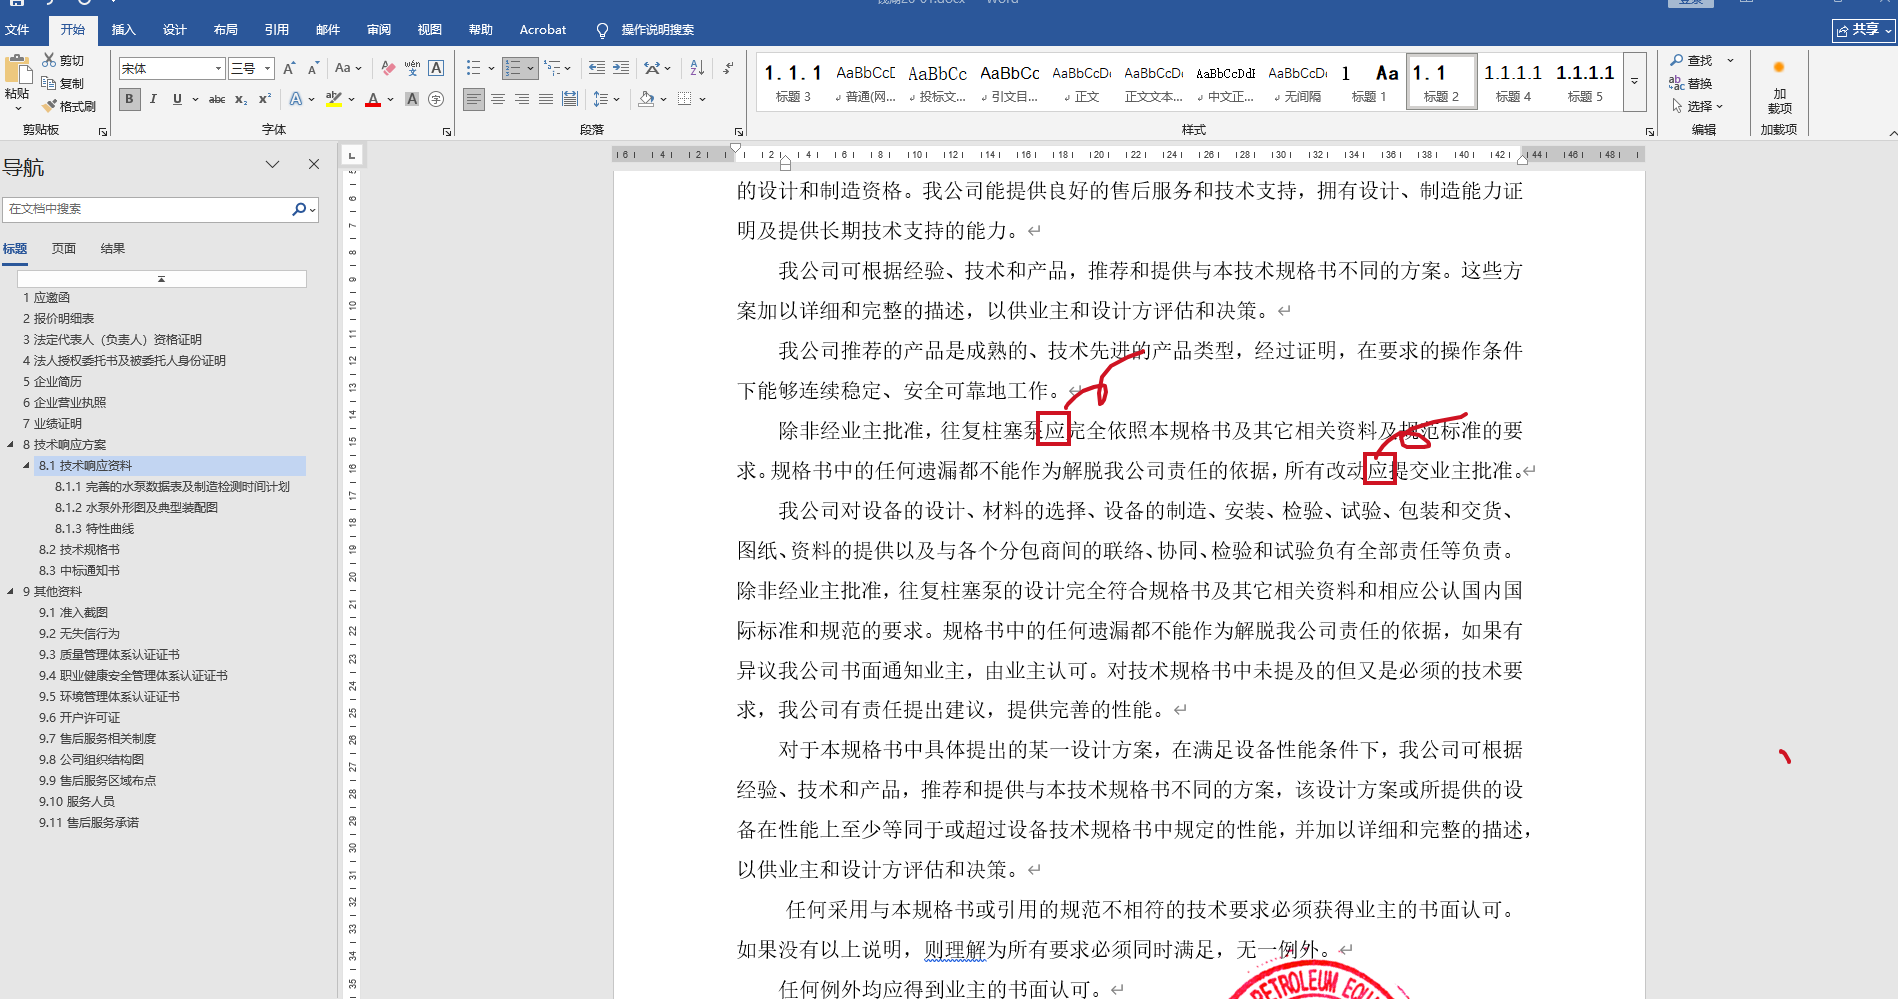This screenshot has width=1898, height=999.
Task: Open the font name dropdown (宋体)
Action: point(218,68)
